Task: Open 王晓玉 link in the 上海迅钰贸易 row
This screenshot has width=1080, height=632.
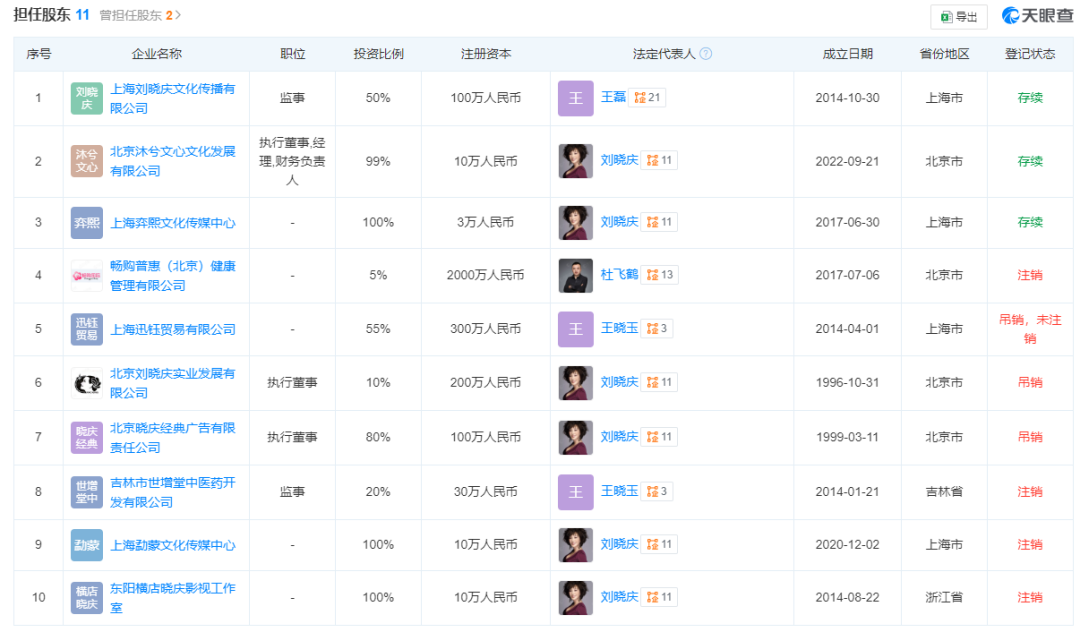Action: [619, 328]
